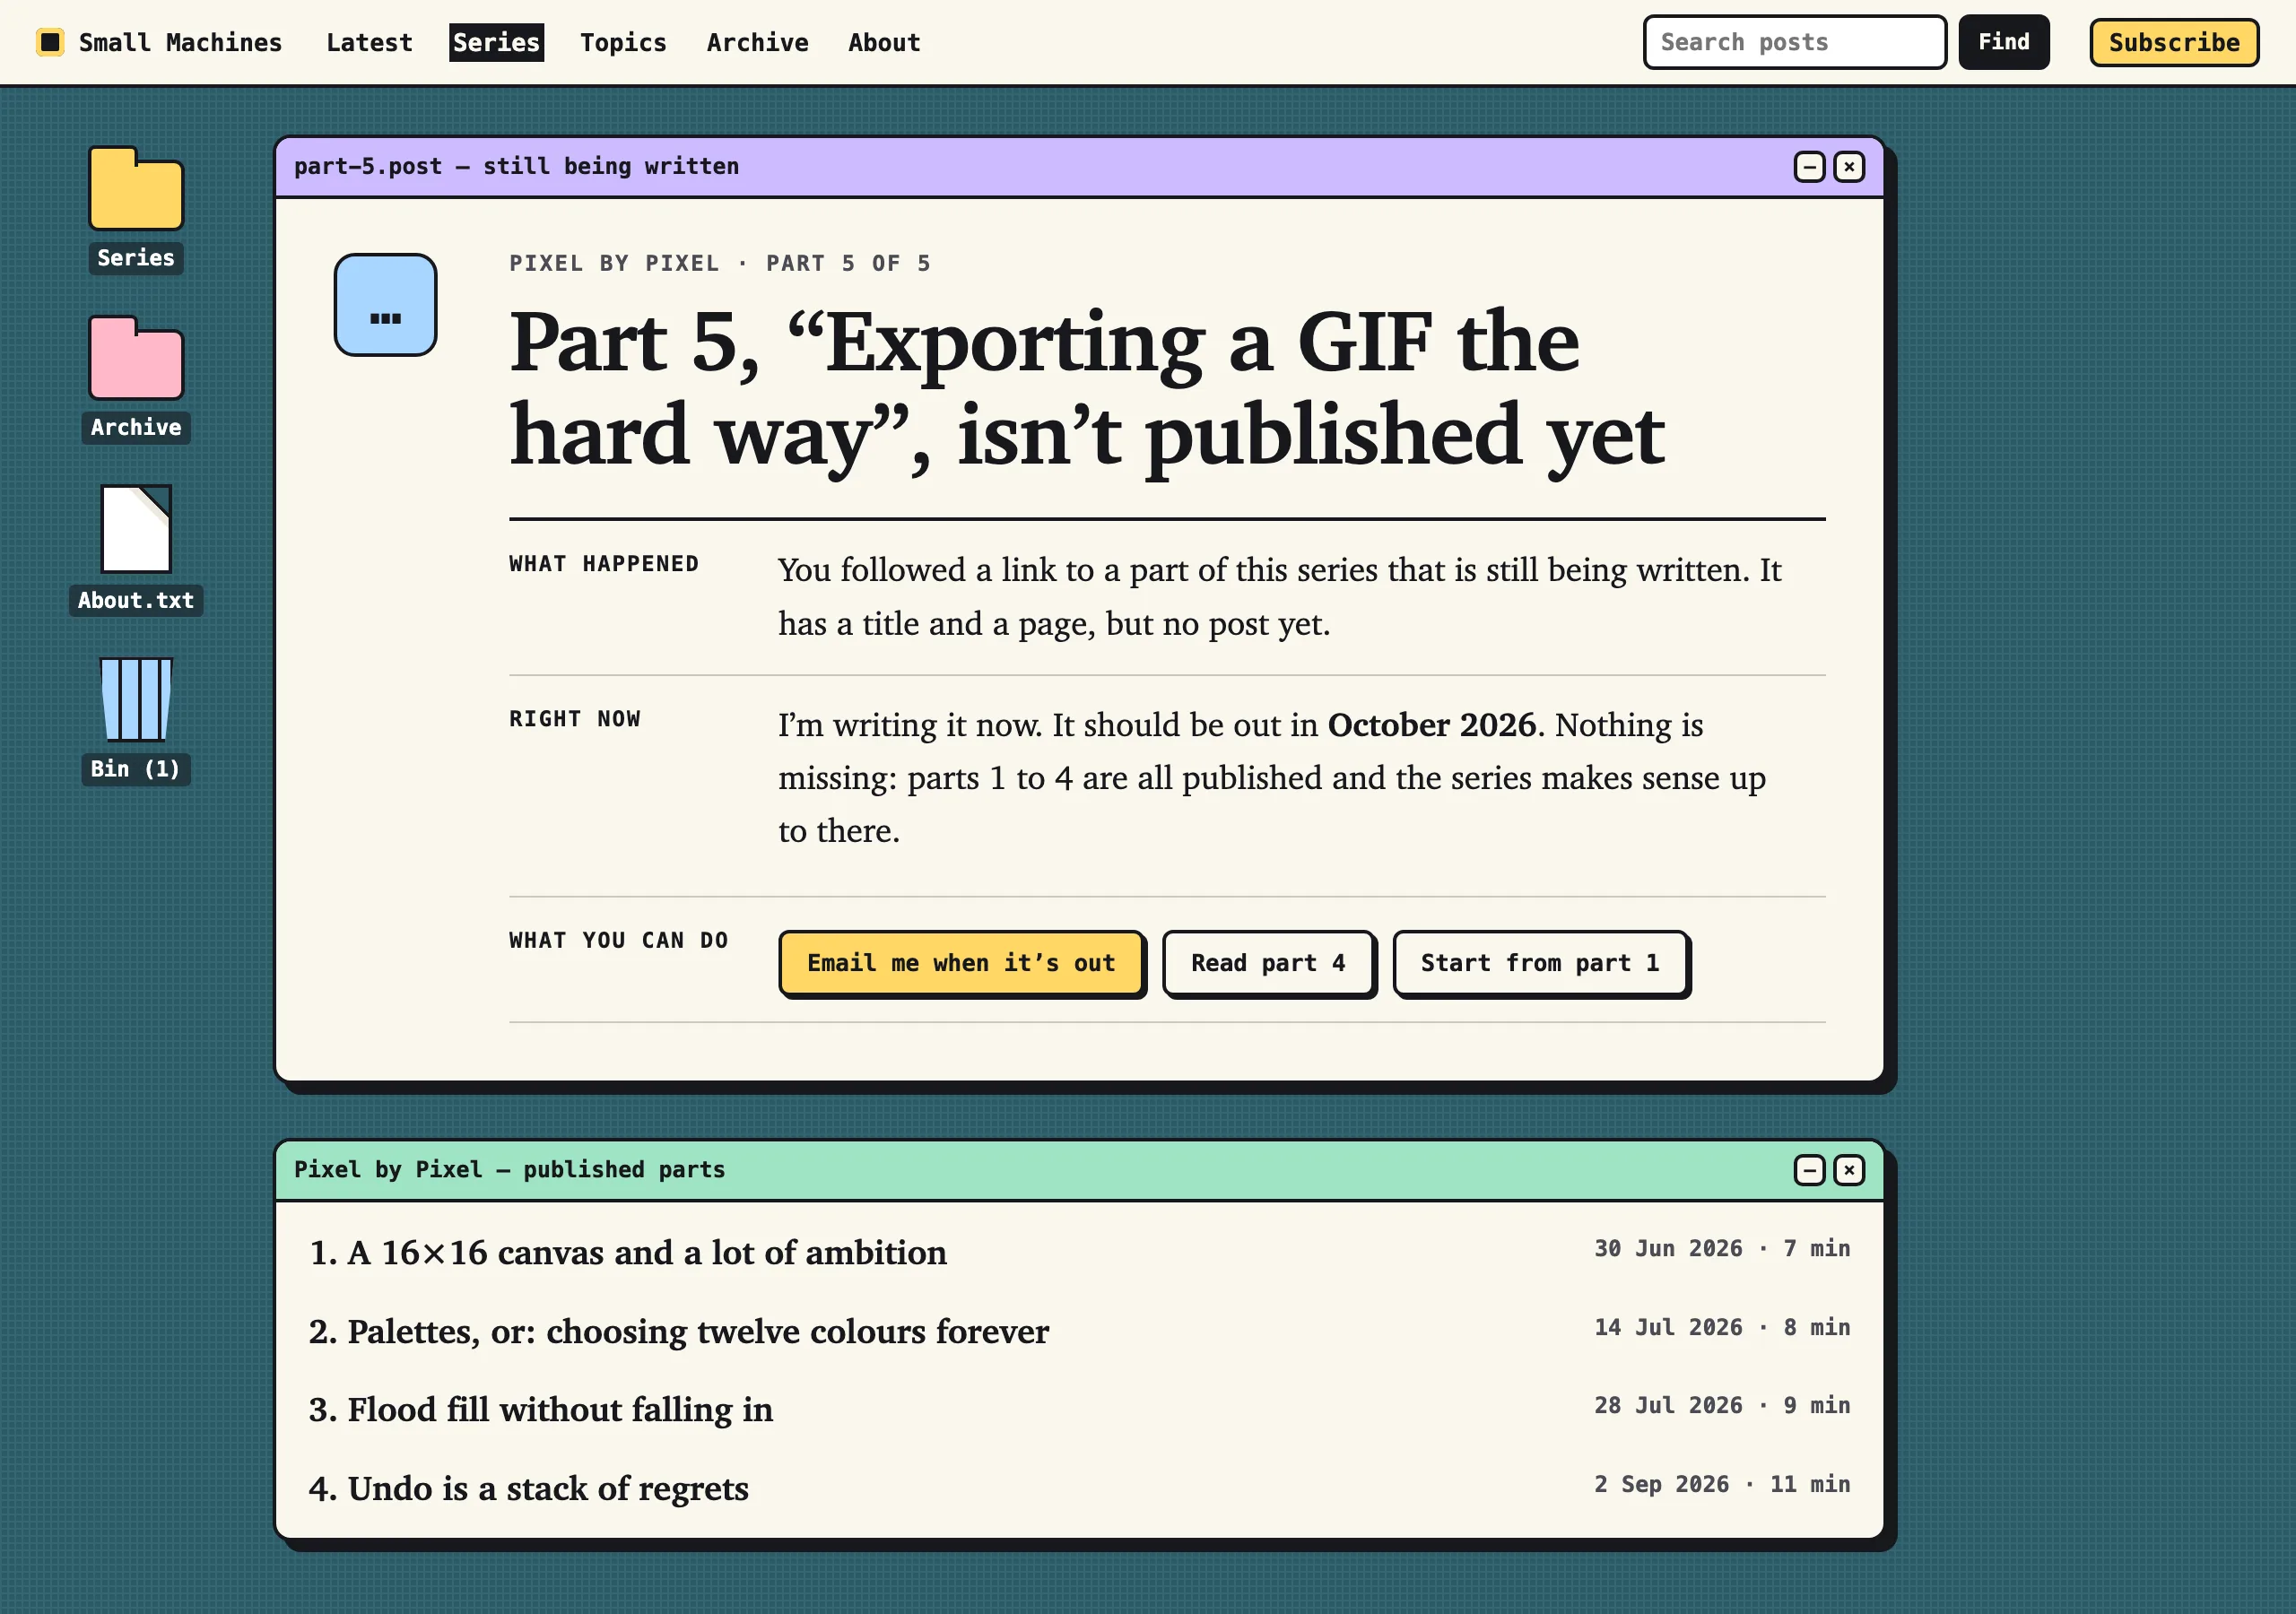Screen dimensions: 2296x1614
Task: Open the yellow Series folder icon
Action: click(135, 189)
